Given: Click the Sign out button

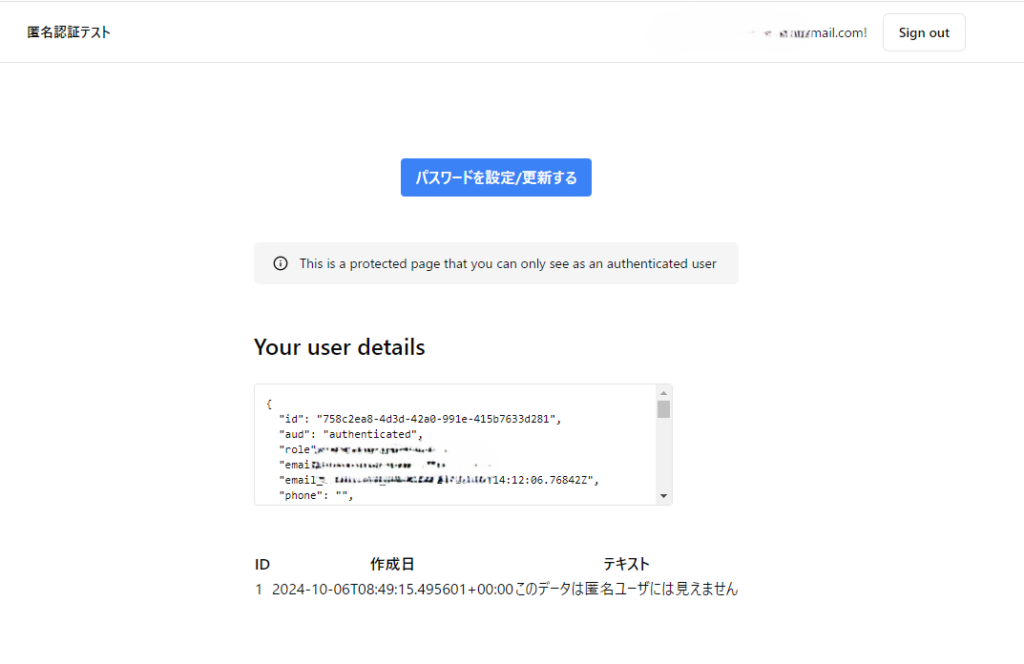Looking at the screenshot, I should (x=923, y=33).
